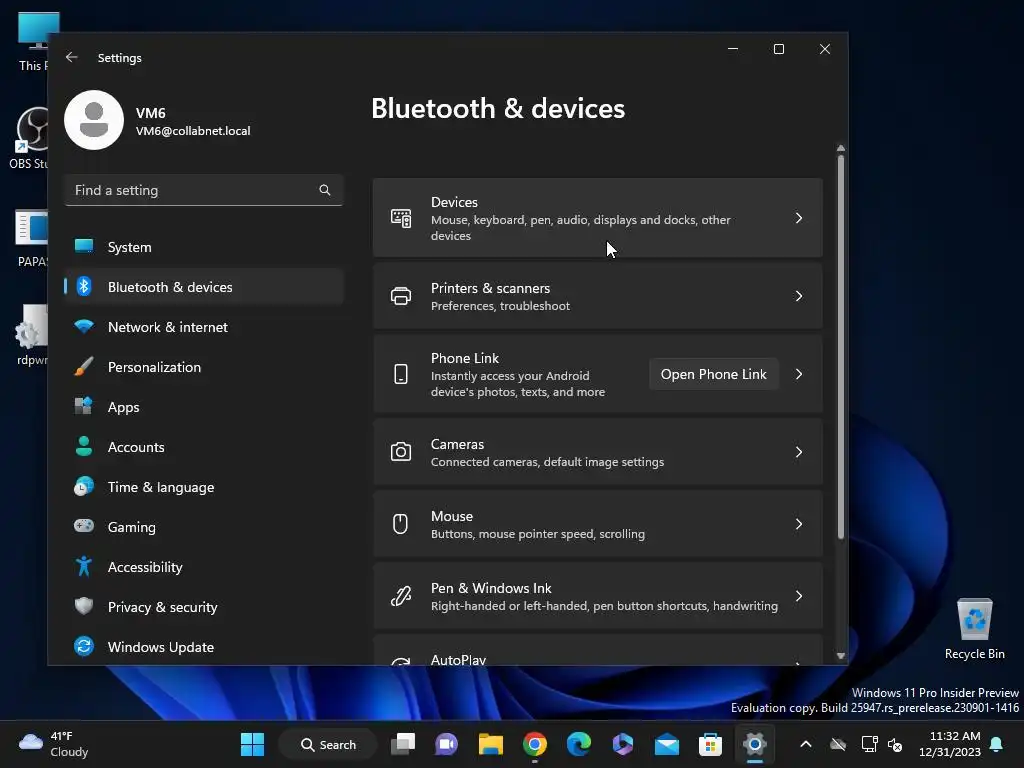Screen dimensions: 1024x768
Task: Open Teams Chat from the taskbar
Action: (x=447, y=744)
